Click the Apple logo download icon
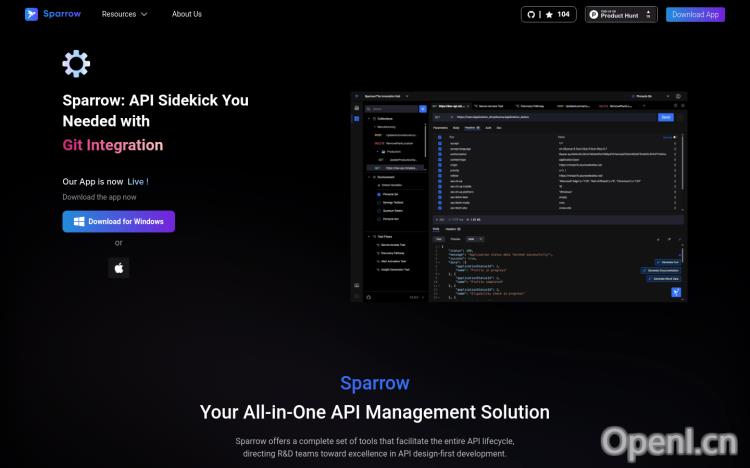Viewport: 750px width, 468px height. (x=118, y=267)
